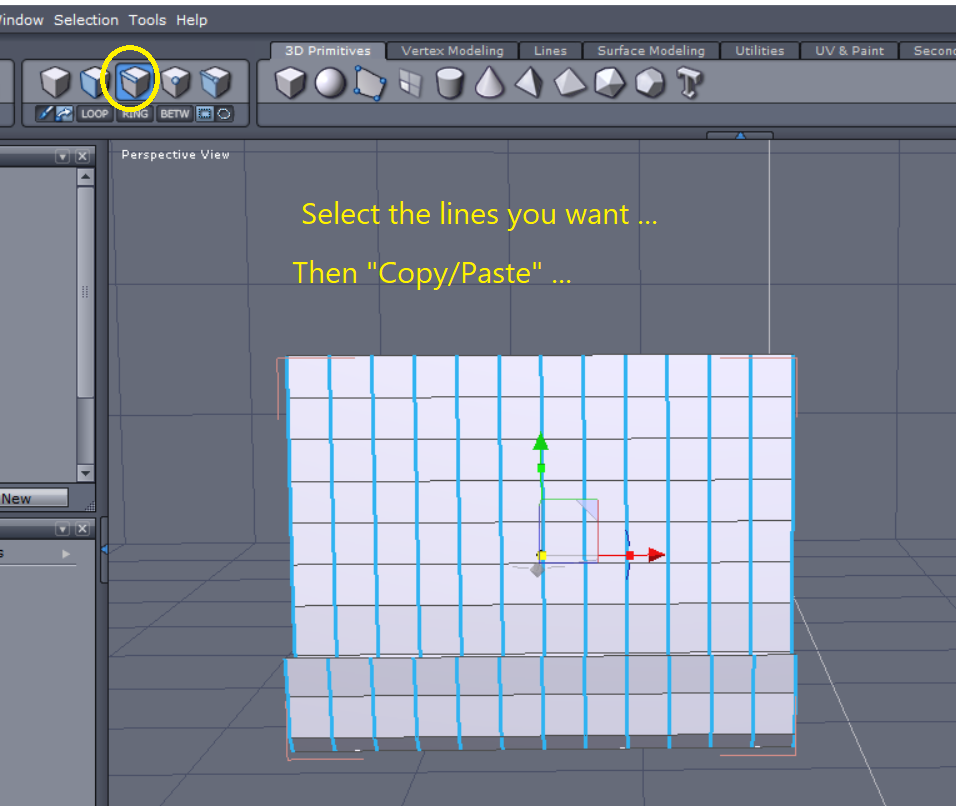956x806 pixels.
Task: Create a Dodecahedron primitive
Action: 650,82
